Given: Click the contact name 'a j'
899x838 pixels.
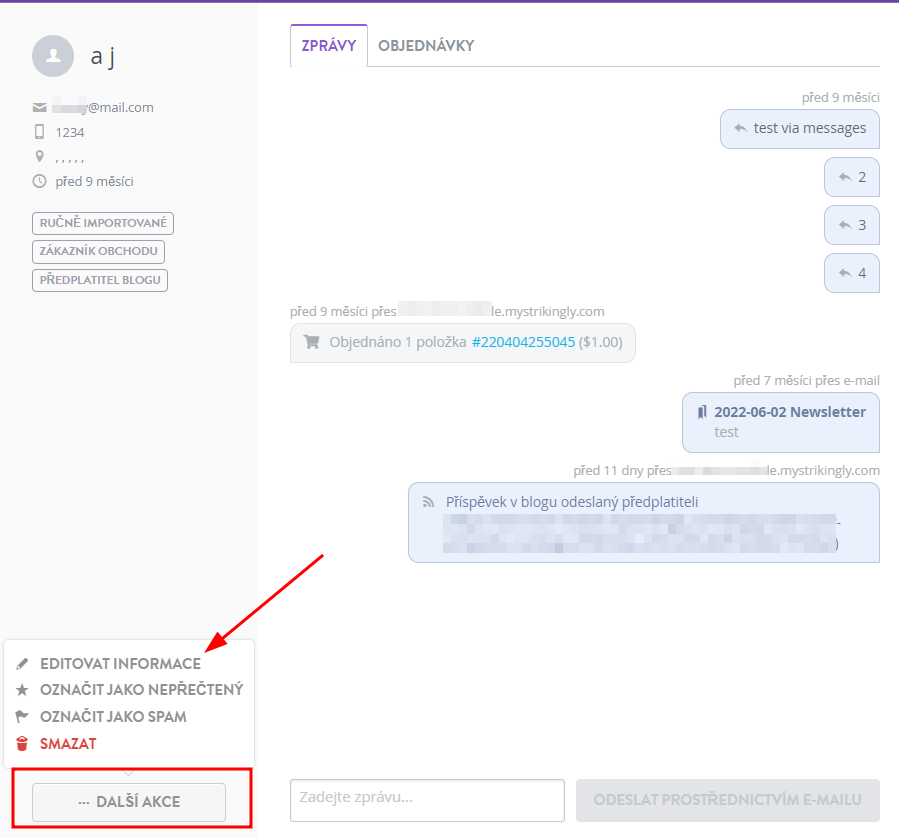Looking at the screenshot, I should click(103, 56).
